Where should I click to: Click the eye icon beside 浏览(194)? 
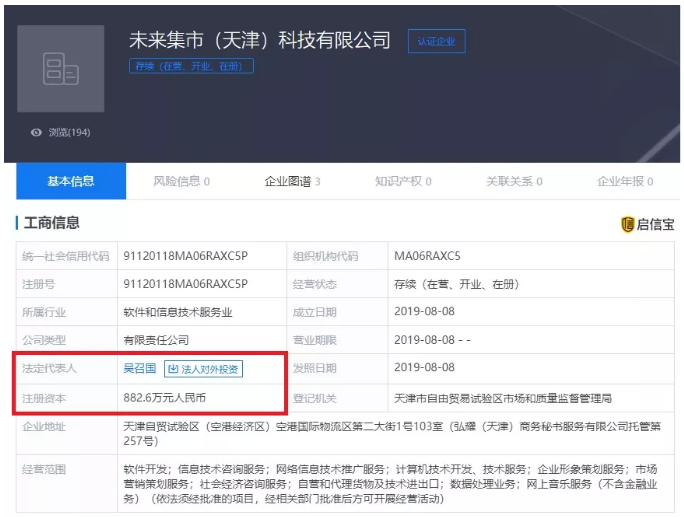pos(37,132)
